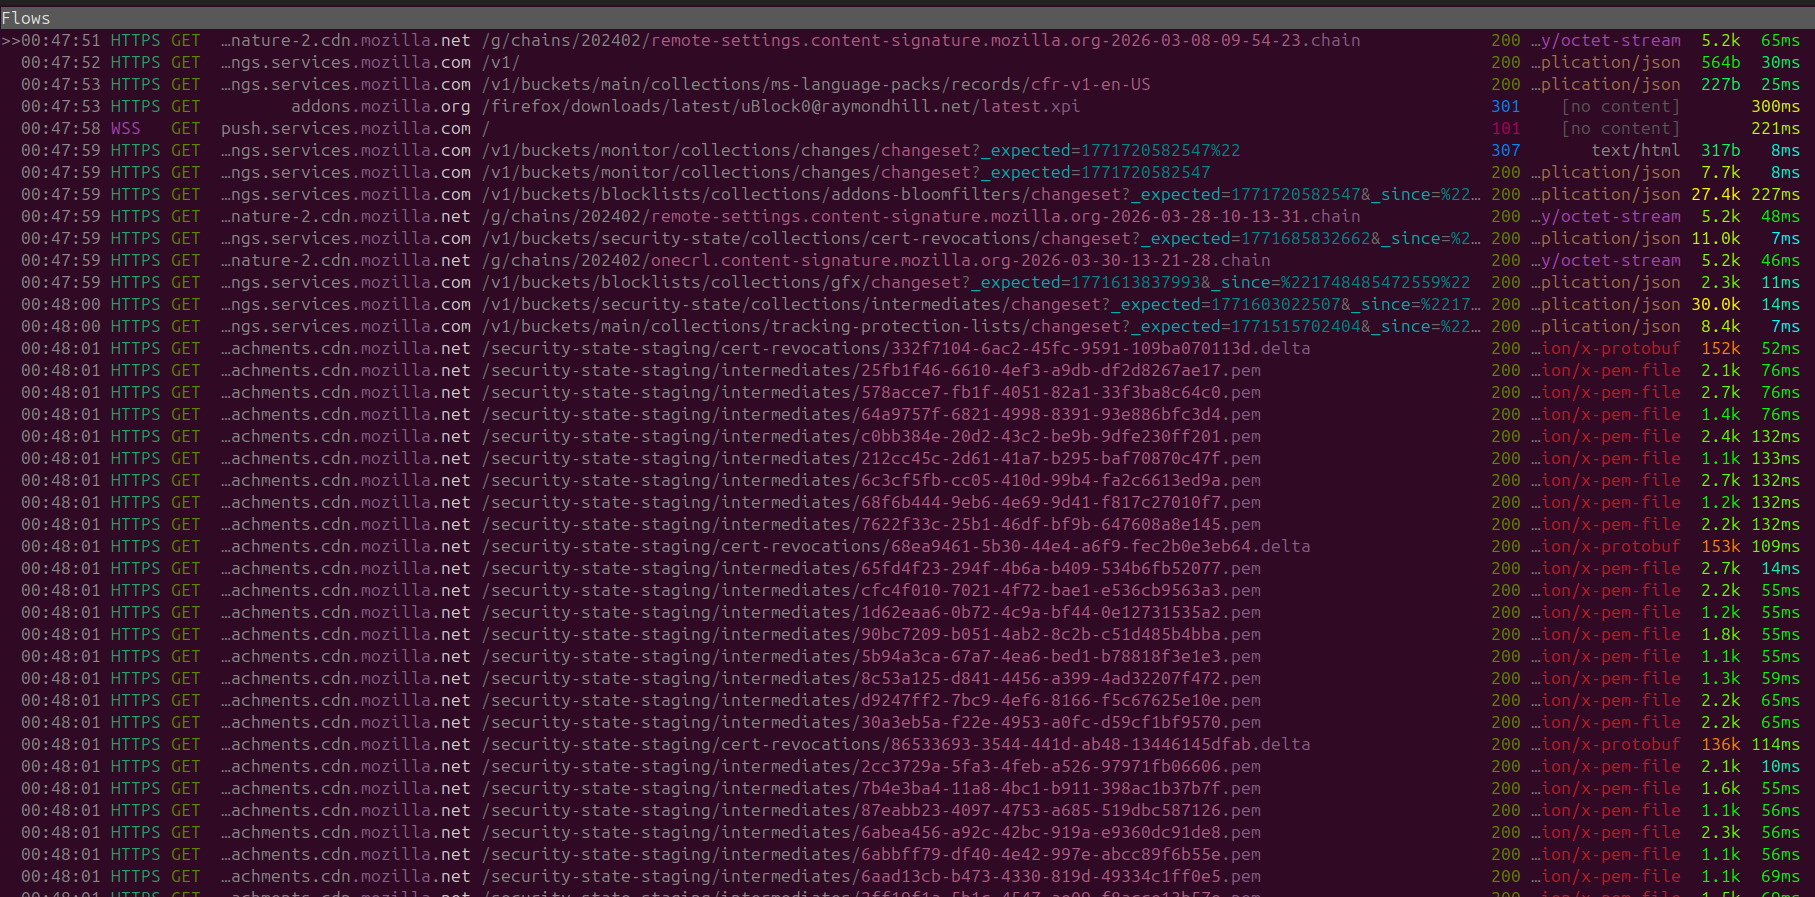The height and width of the screenshot is (897, 1815).
Task: Open the blocklists gfx changeset flow
Action: click(907, 282)
